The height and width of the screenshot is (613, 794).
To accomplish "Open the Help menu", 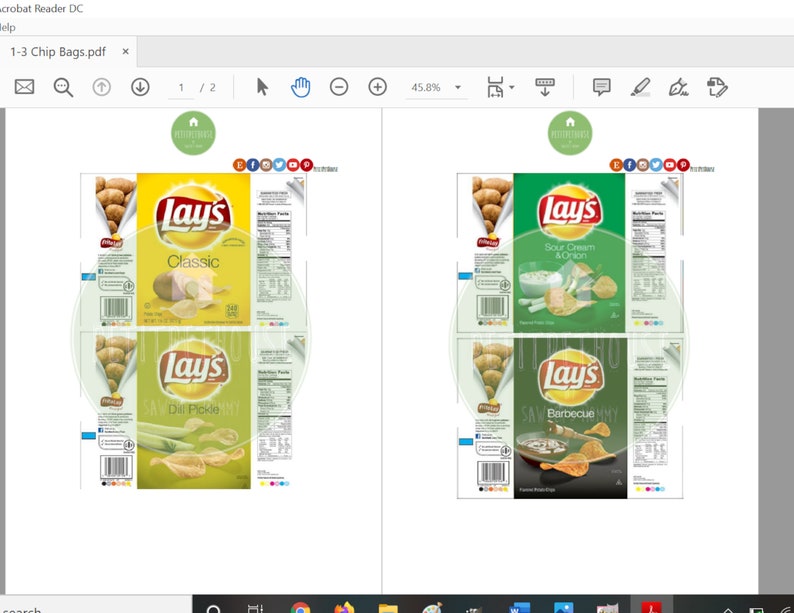I will 7,27.
